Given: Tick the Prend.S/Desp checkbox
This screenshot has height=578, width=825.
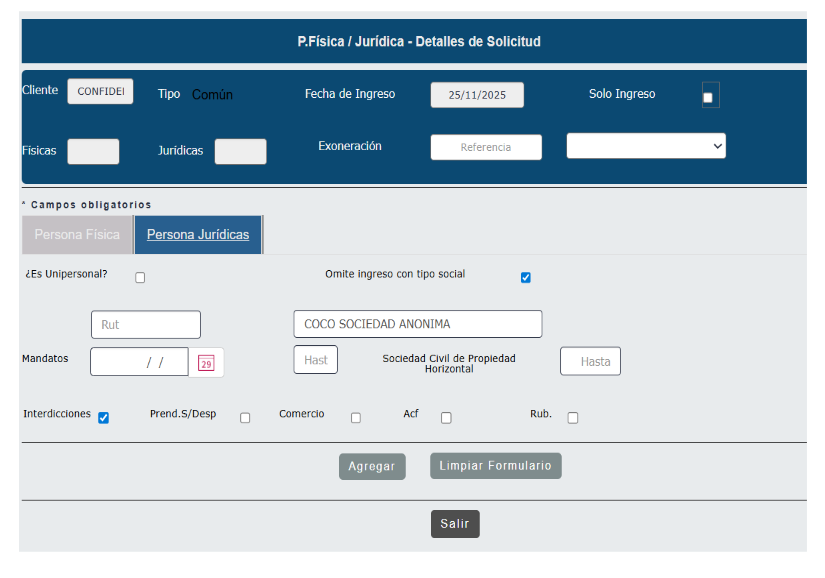Looking at the screenshot, I should [245, 418].
